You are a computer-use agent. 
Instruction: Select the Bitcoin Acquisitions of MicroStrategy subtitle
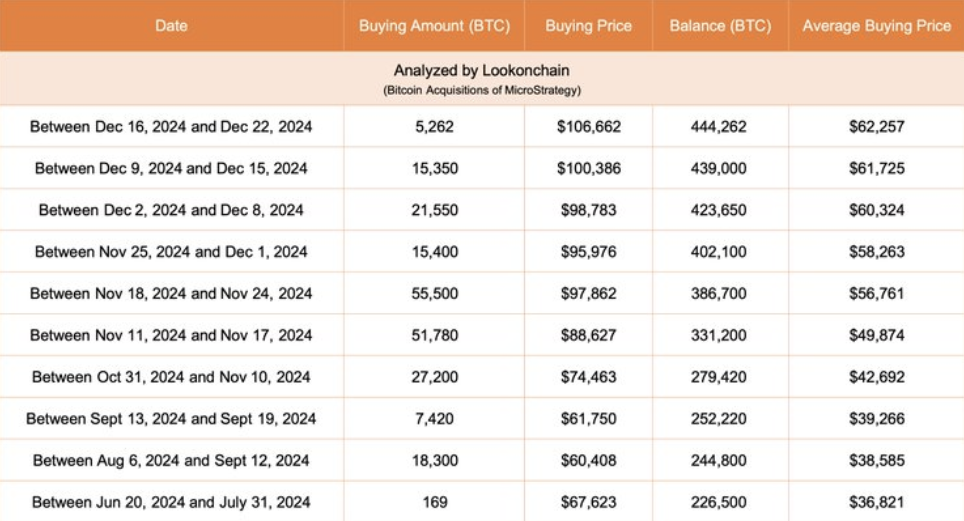coord(482,91)
